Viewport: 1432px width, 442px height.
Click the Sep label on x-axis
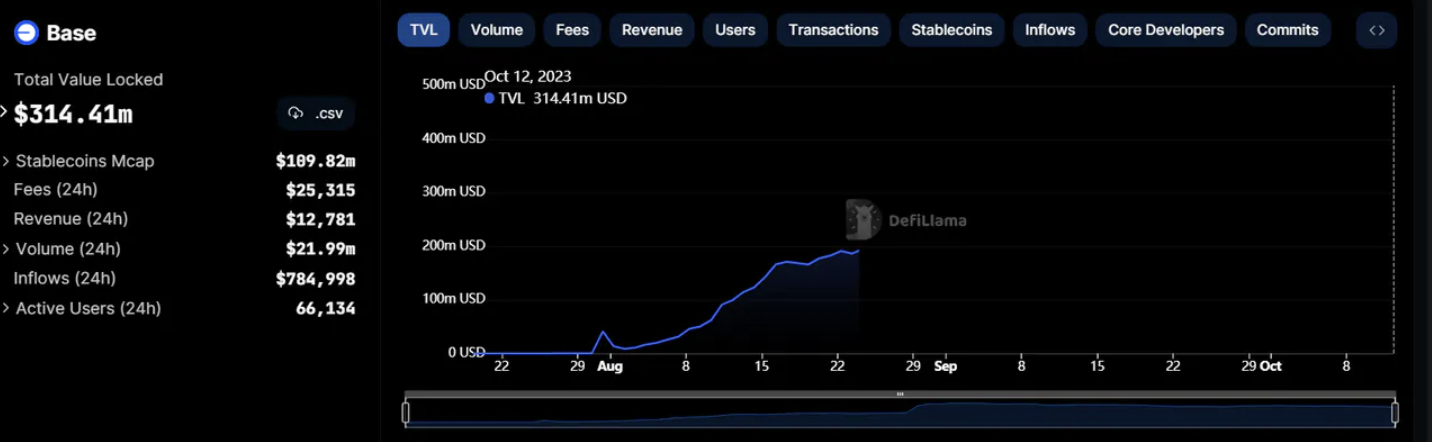coord(945,366)
